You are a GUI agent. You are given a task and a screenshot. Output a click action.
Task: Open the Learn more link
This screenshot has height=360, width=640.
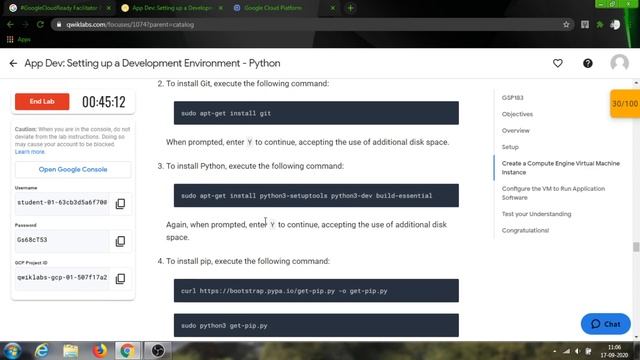tap(29, 151)
